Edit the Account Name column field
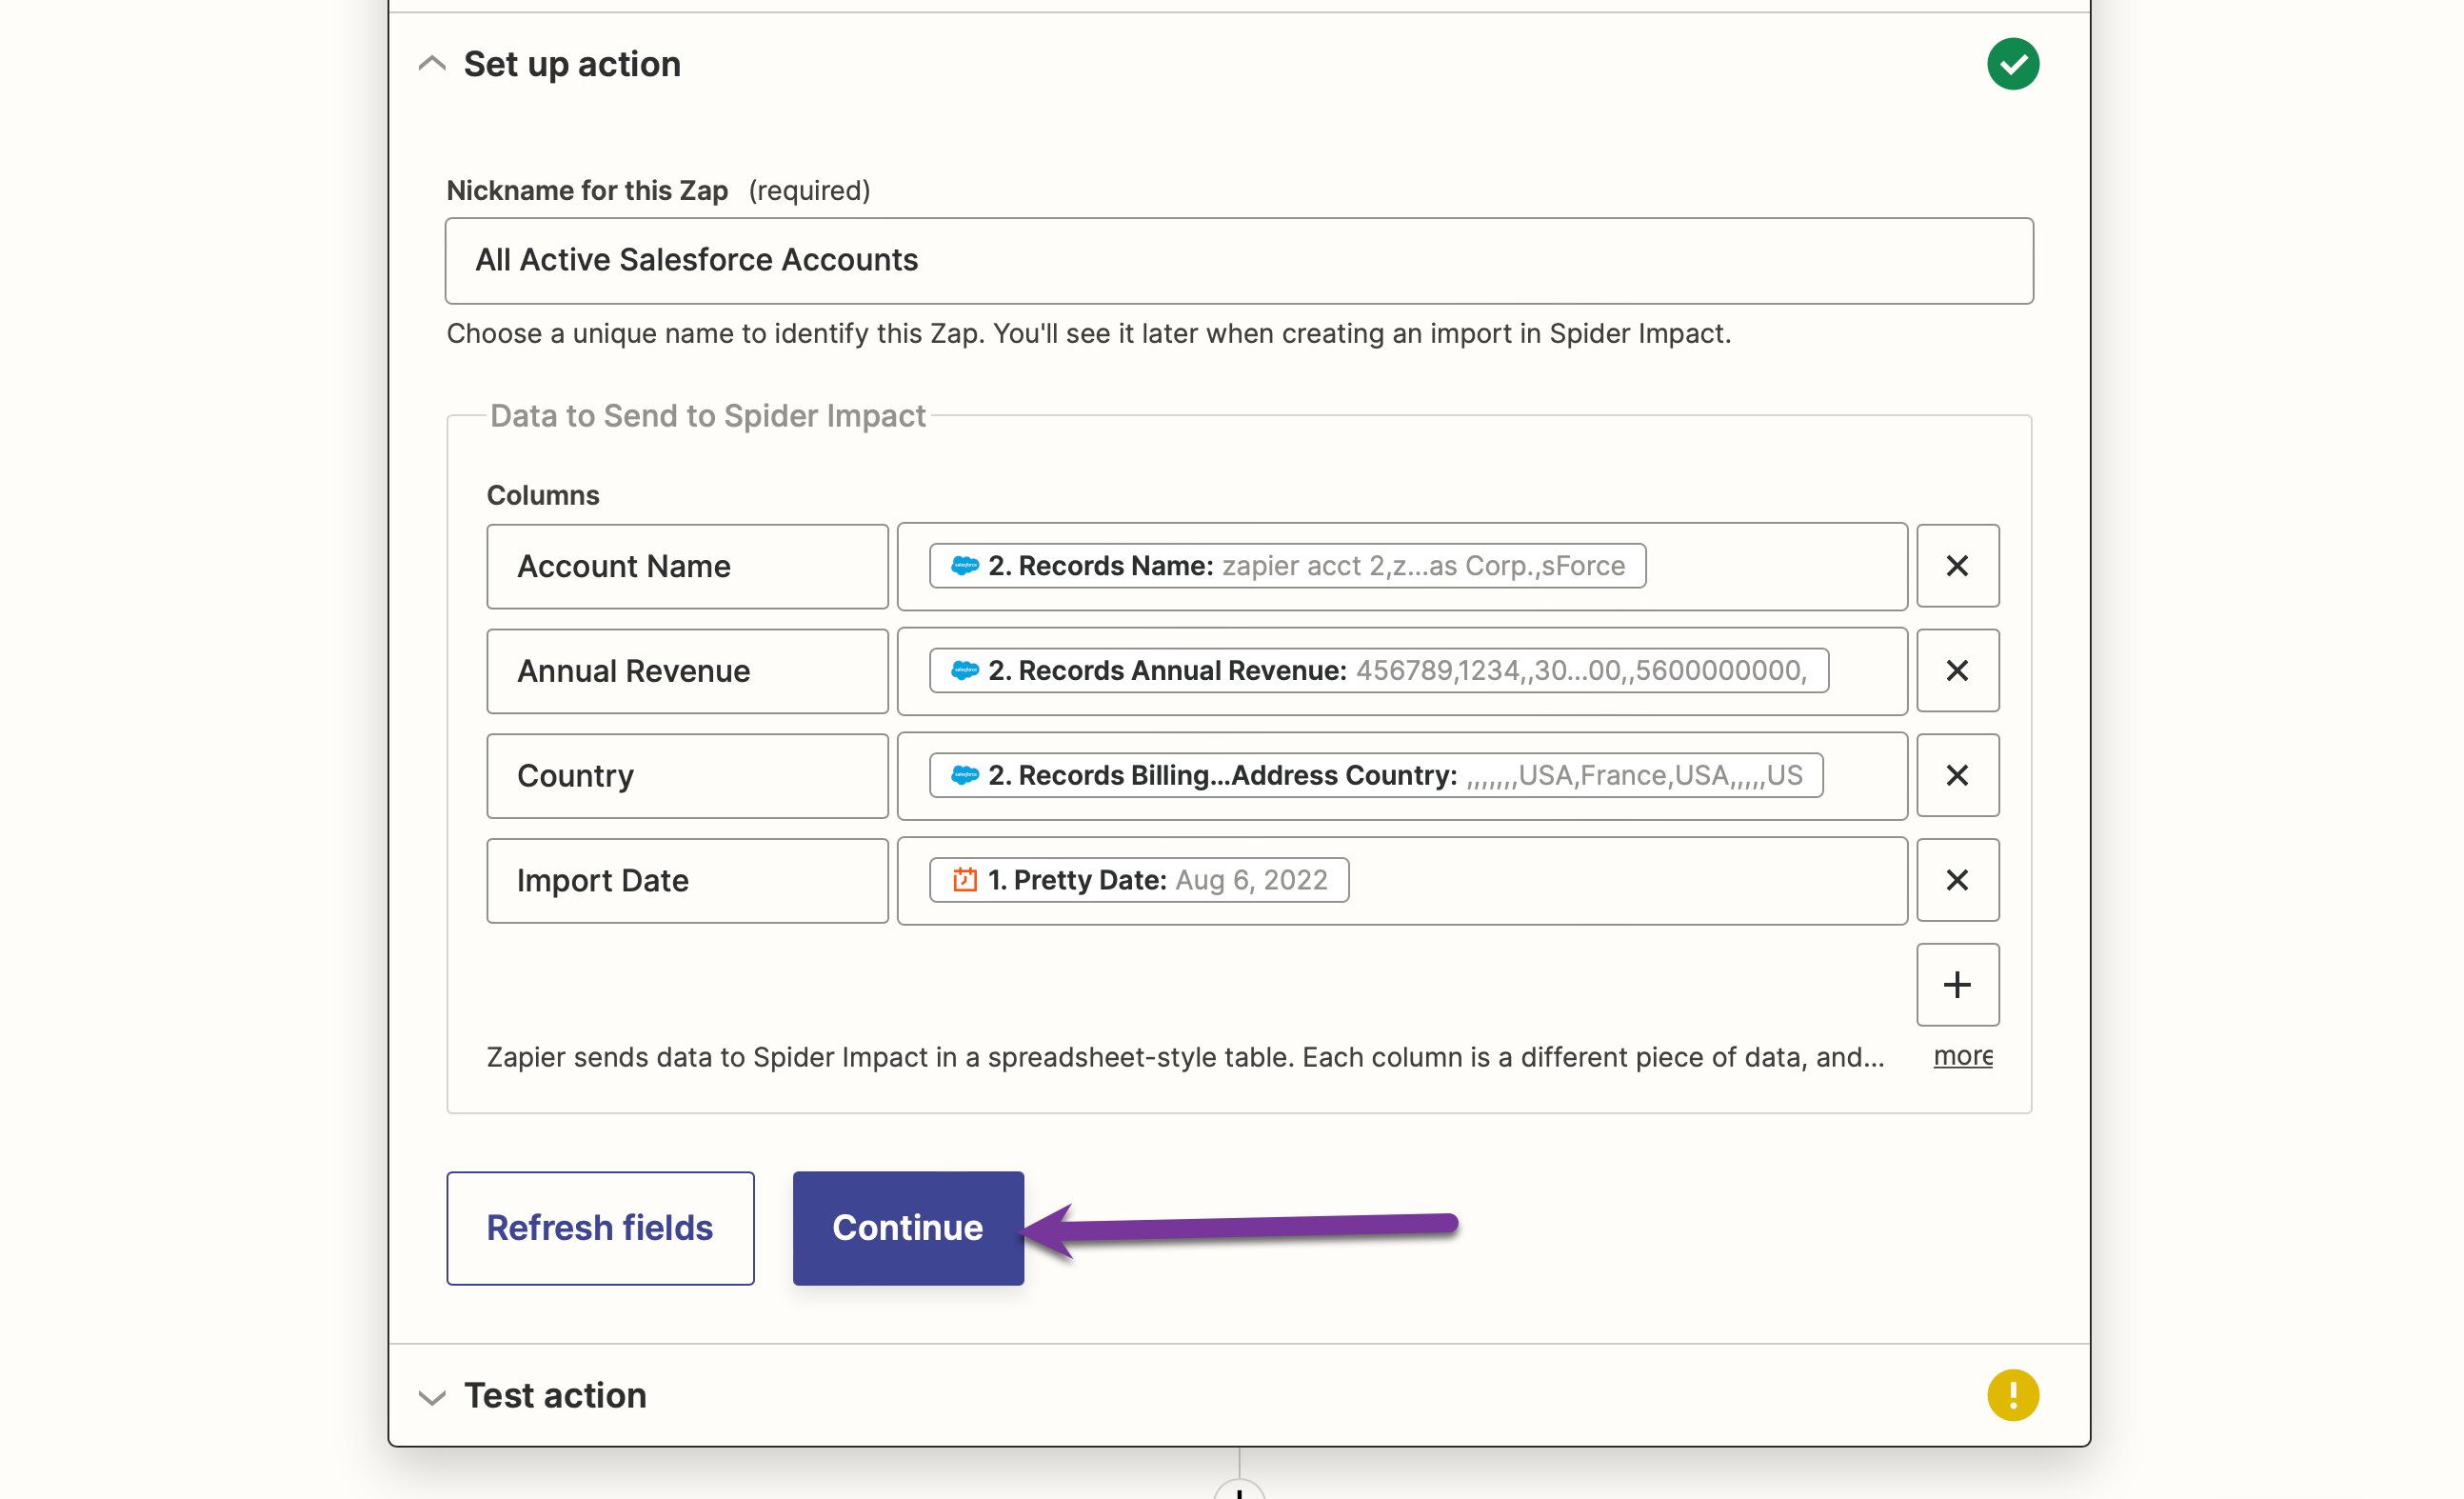The width and height of the screenshot is (2464, 1499). (687, 566)
